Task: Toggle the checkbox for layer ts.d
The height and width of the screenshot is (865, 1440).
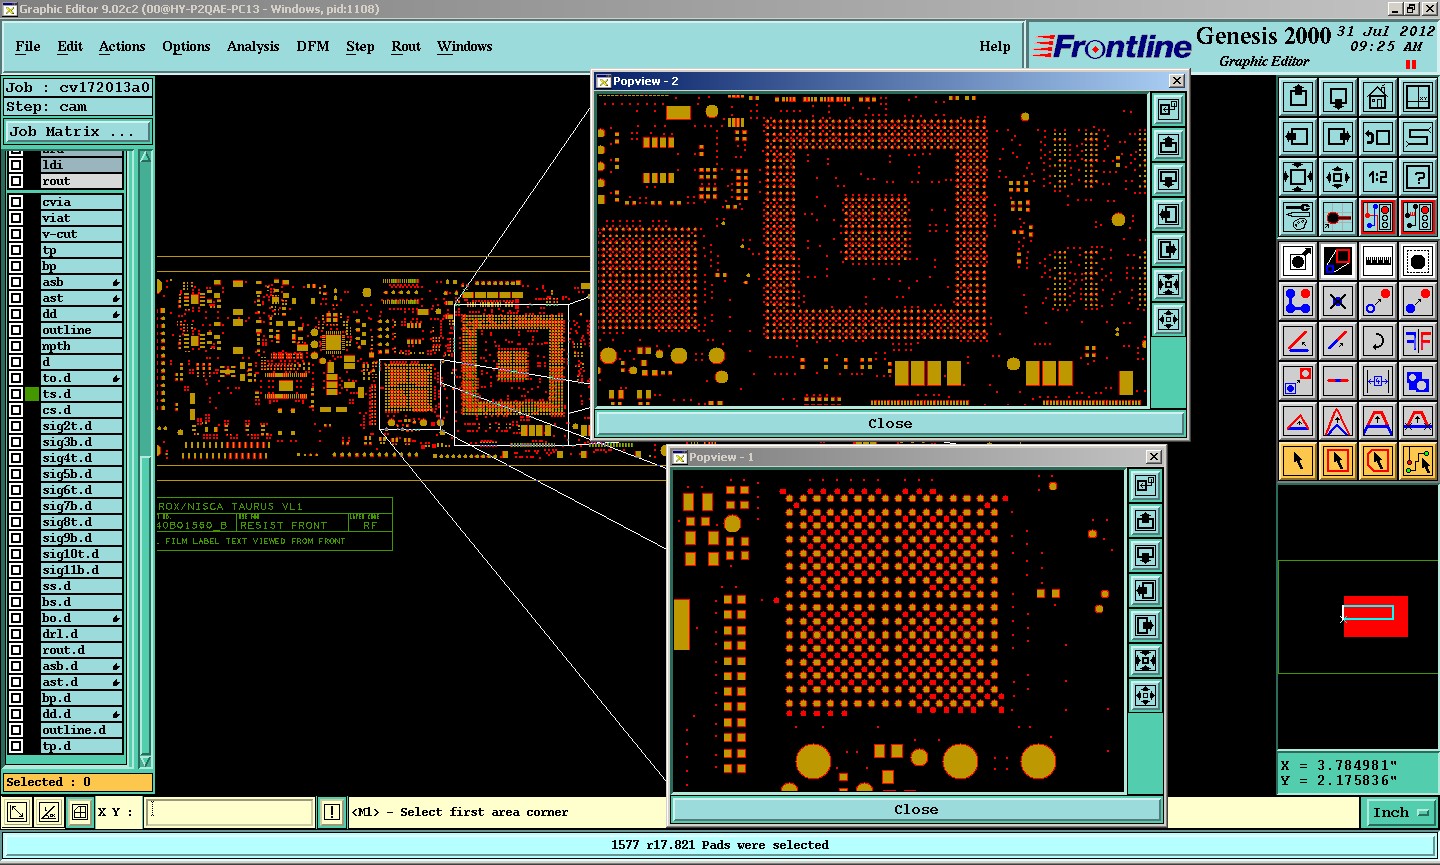Action: point(16,394)
